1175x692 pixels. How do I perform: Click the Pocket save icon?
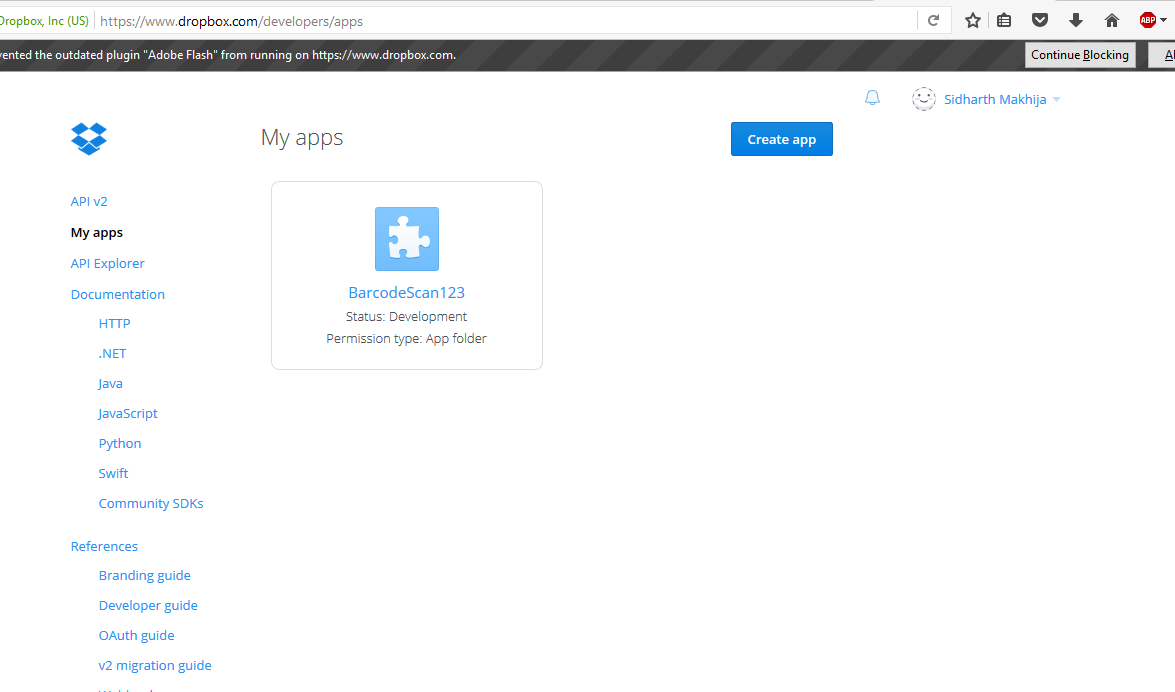[1039, 19]
